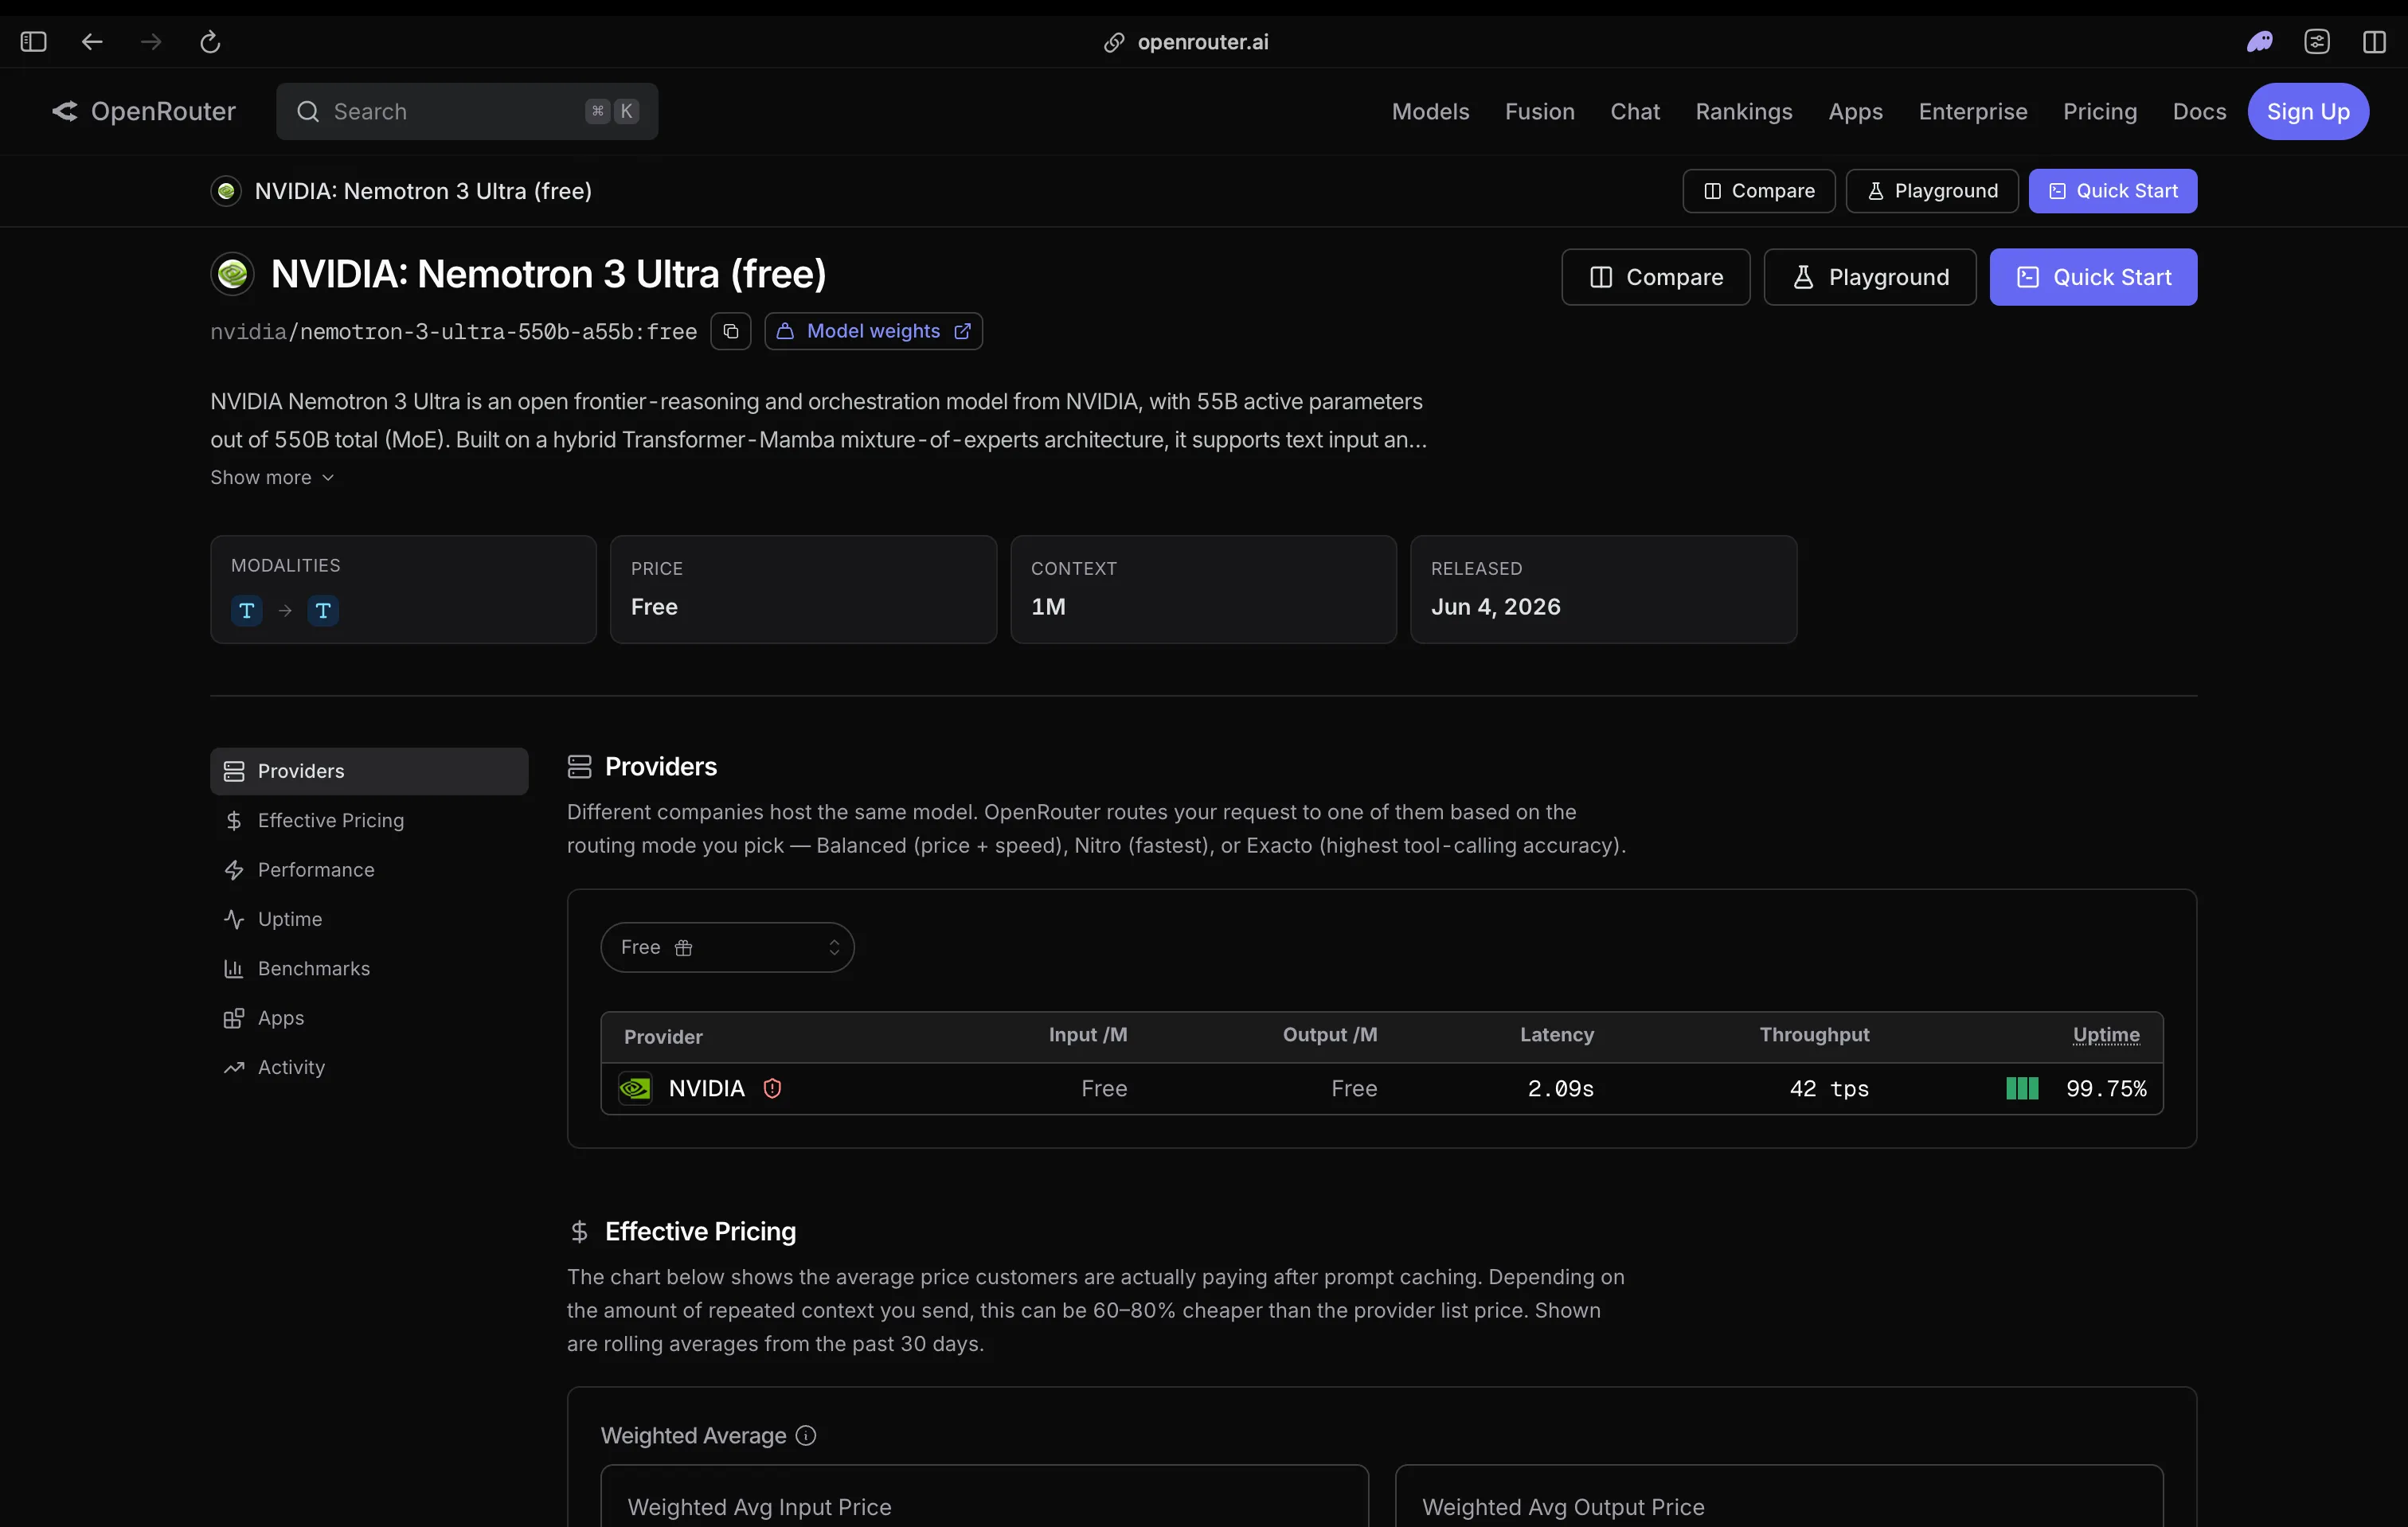The width and height of the screenshot is (2408, 1527).
Task: Open the Model weights link
Action: [873, 331]
